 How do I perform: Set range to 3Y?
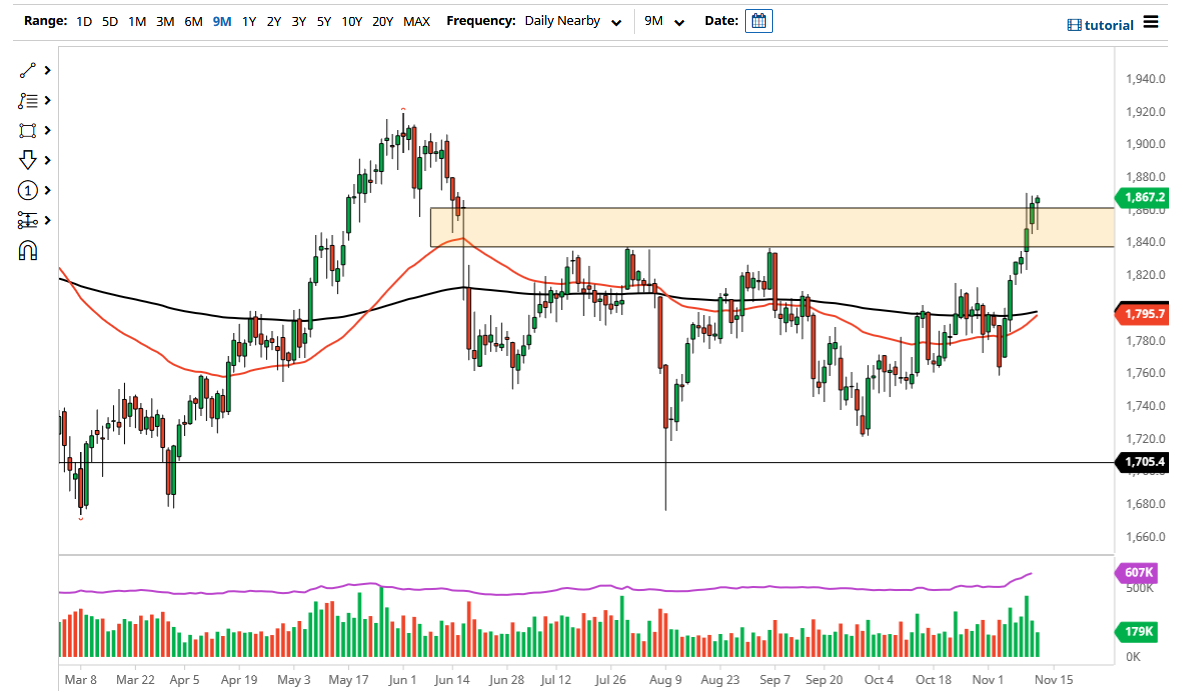click(299, 21)
